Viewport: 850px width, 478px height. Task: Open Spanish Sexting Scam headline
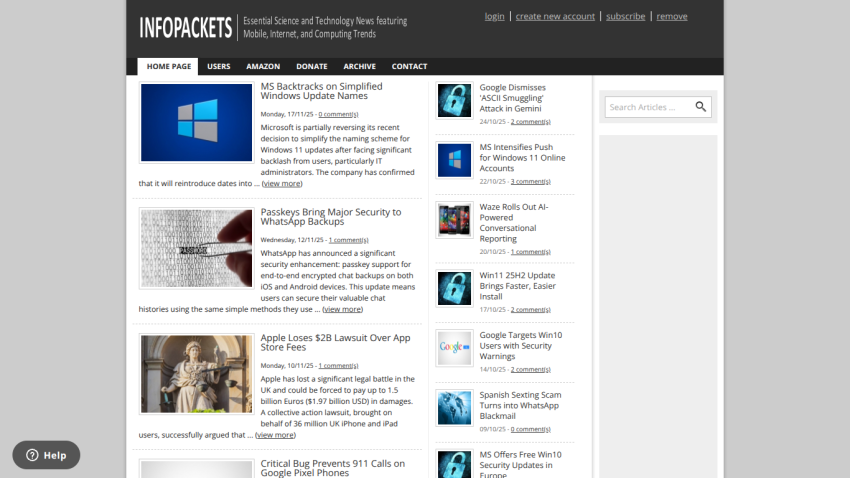(x=520, y=405)
